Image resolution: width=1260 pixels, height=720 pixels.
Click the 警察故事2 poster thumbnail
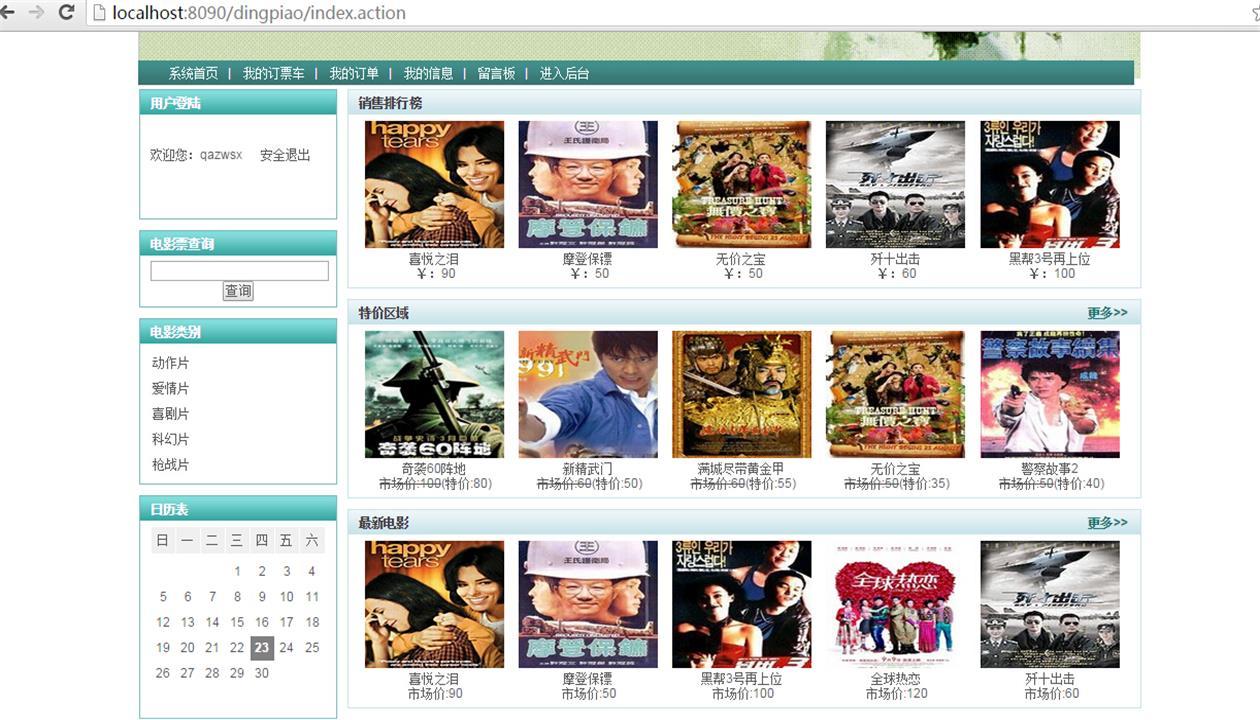1050,394
